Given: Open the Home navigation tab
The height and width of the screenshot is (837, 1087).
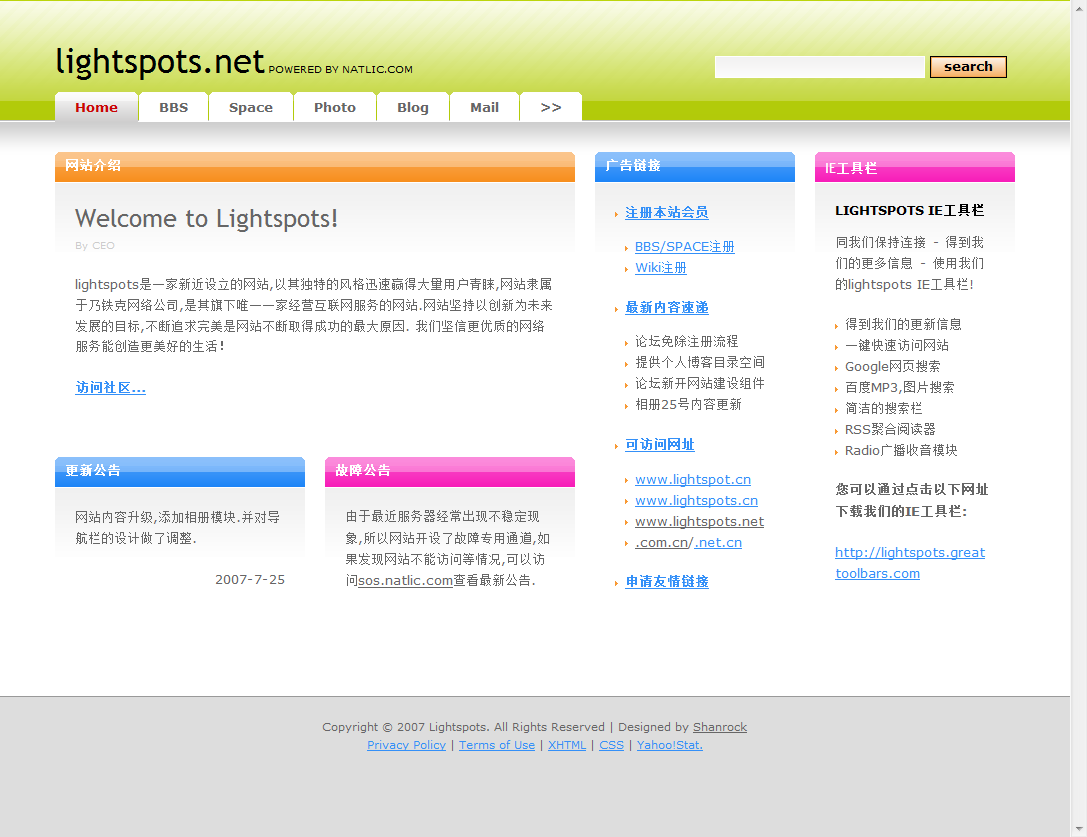Looking at the screenshot, I should (96, 107).
